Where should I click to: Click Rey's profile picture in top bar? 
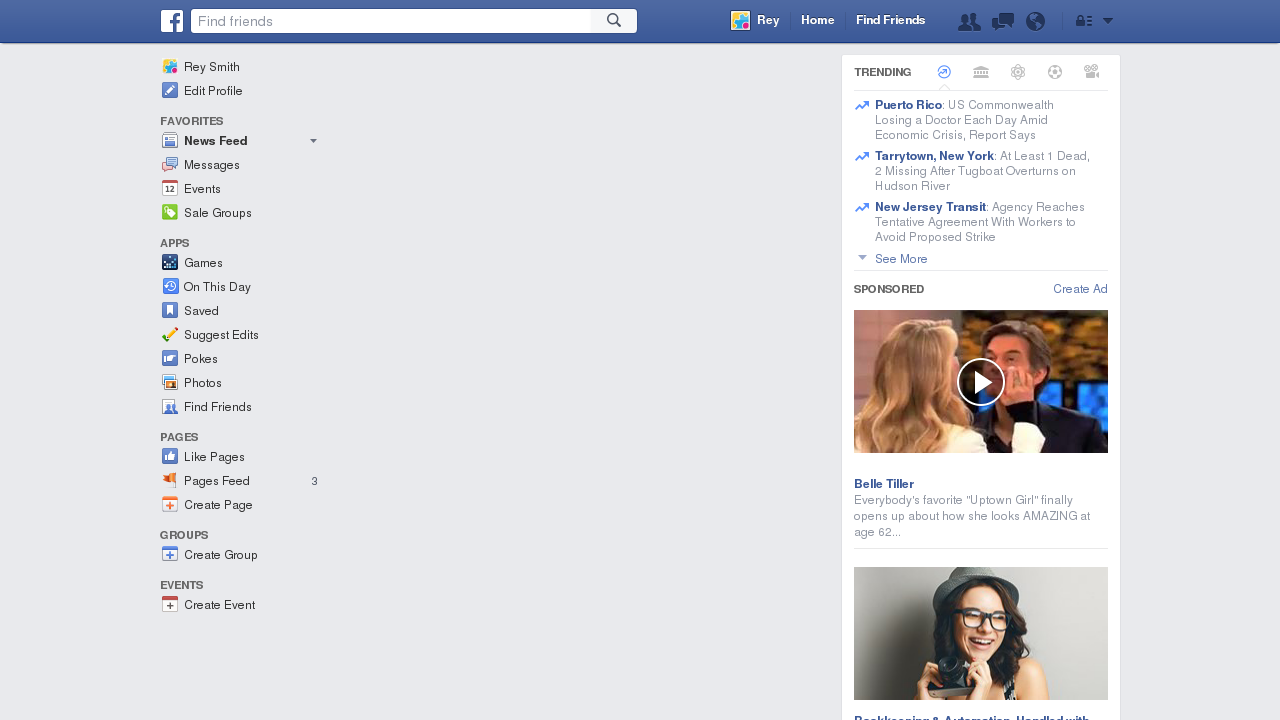[740, 21]
